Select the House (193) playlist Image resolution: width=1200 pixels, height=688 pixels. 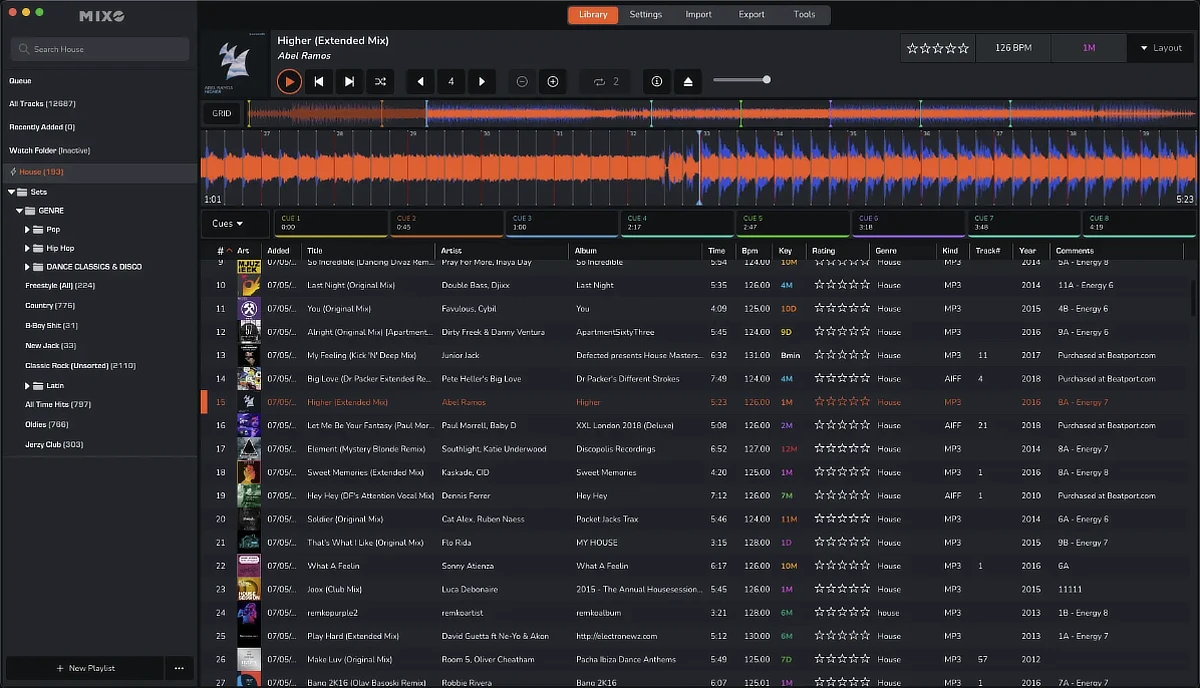click(99, 173)
